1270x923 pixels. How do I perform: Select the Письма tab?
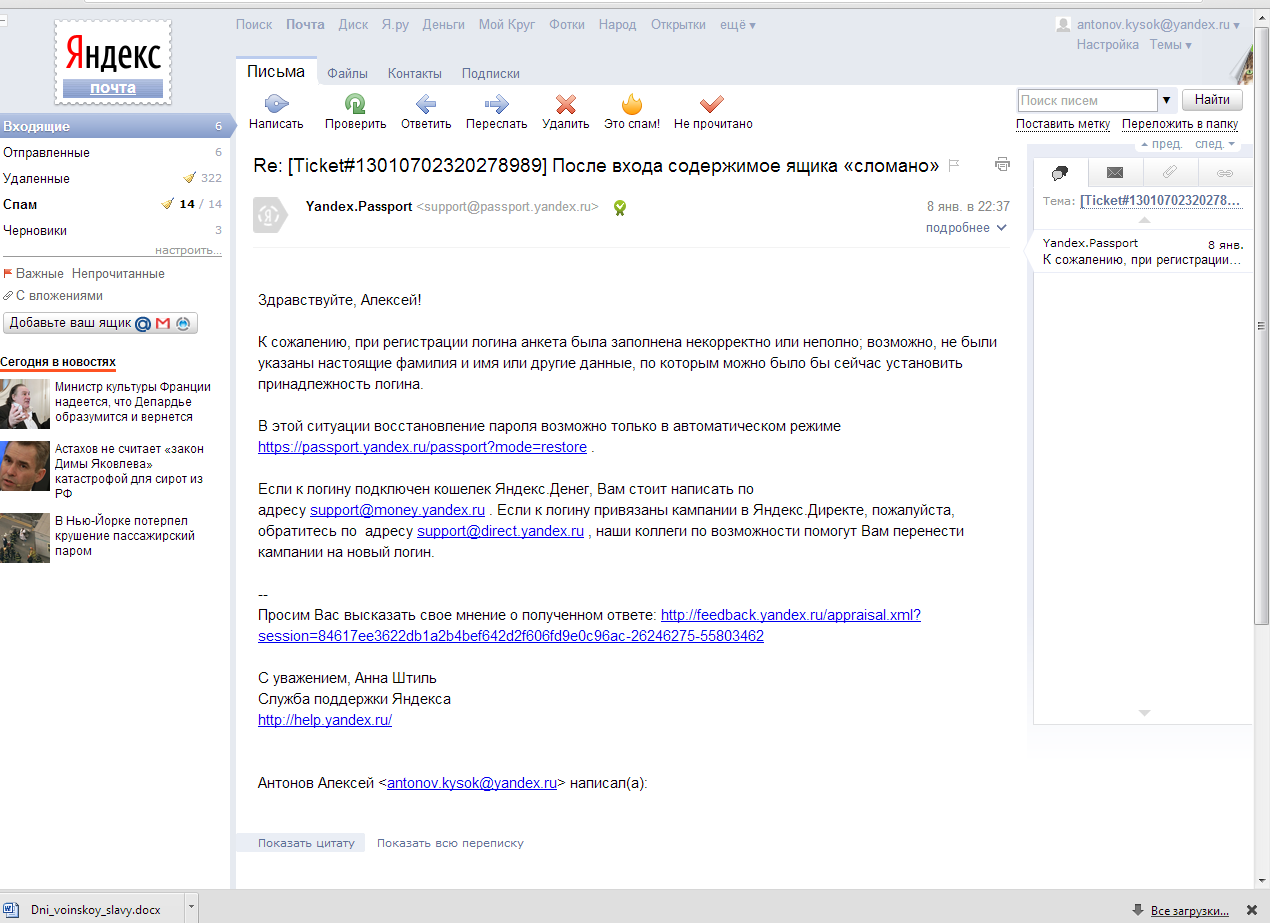click(x=276, y=72)
